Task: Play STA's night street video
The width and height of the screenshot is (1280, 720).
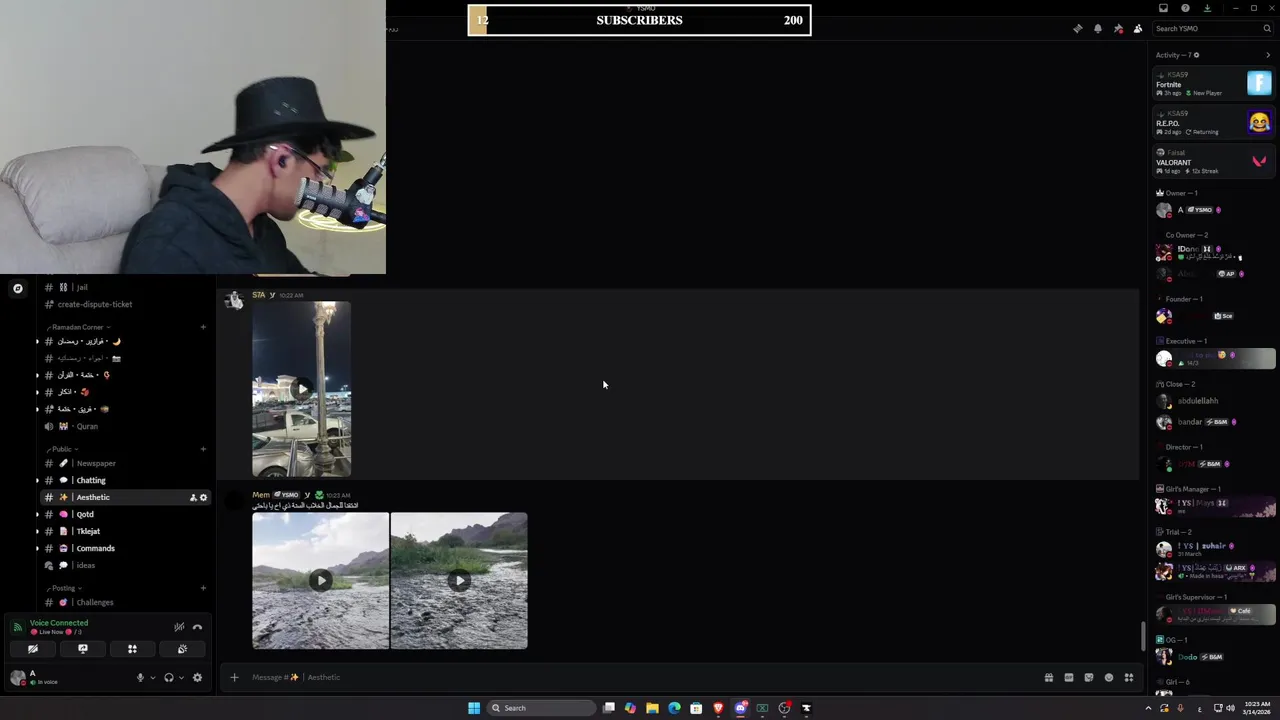Action: click(x=302, y=389)
